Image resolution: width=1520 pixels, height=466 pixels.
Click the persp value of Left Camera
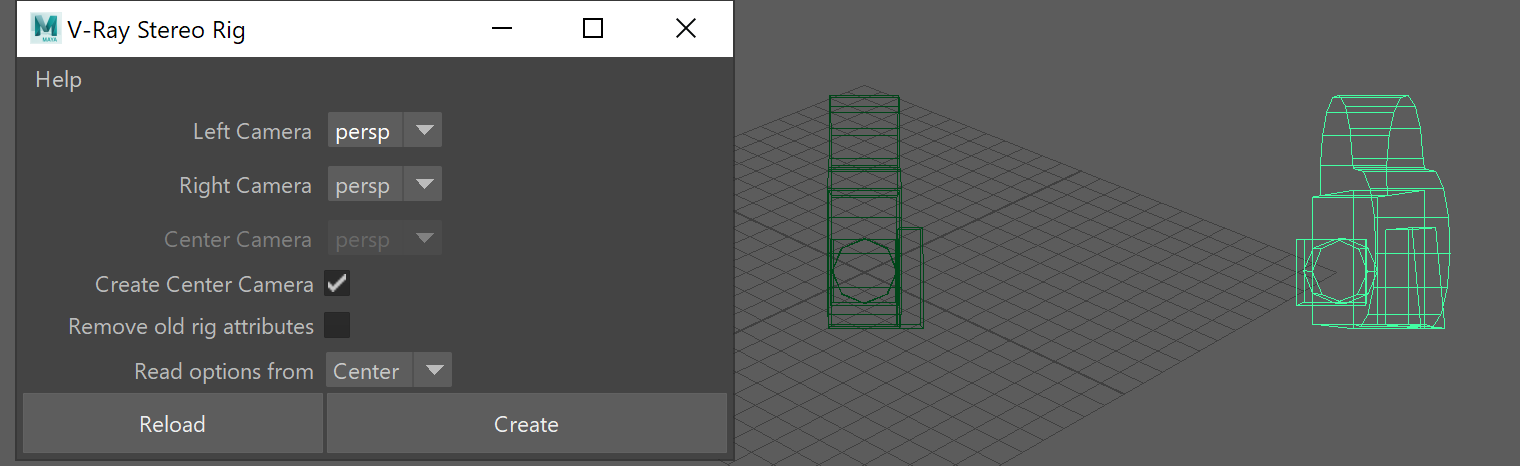tap(365, 131)
